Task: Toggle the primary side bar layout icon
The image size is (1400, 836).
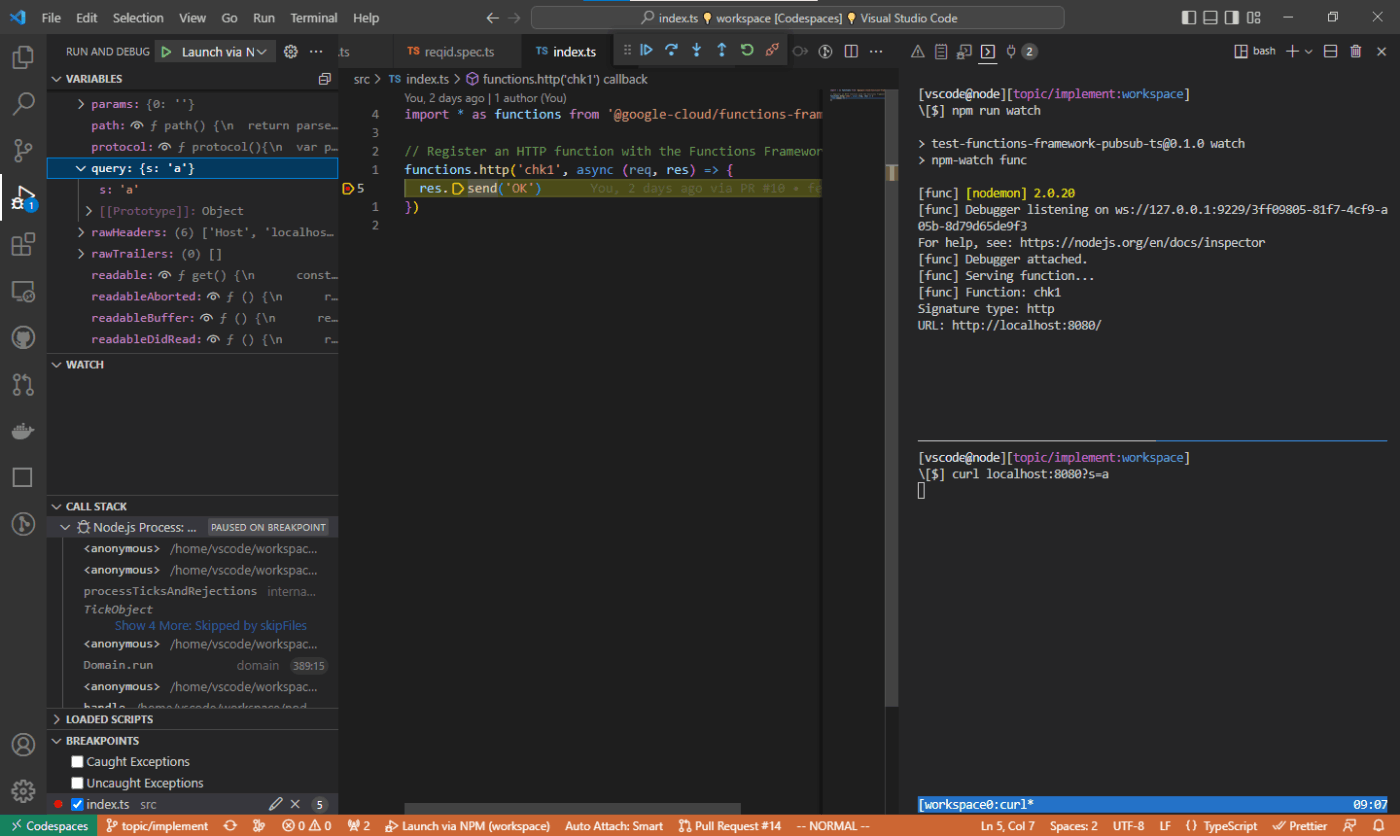Action: tap(1188, 18)
